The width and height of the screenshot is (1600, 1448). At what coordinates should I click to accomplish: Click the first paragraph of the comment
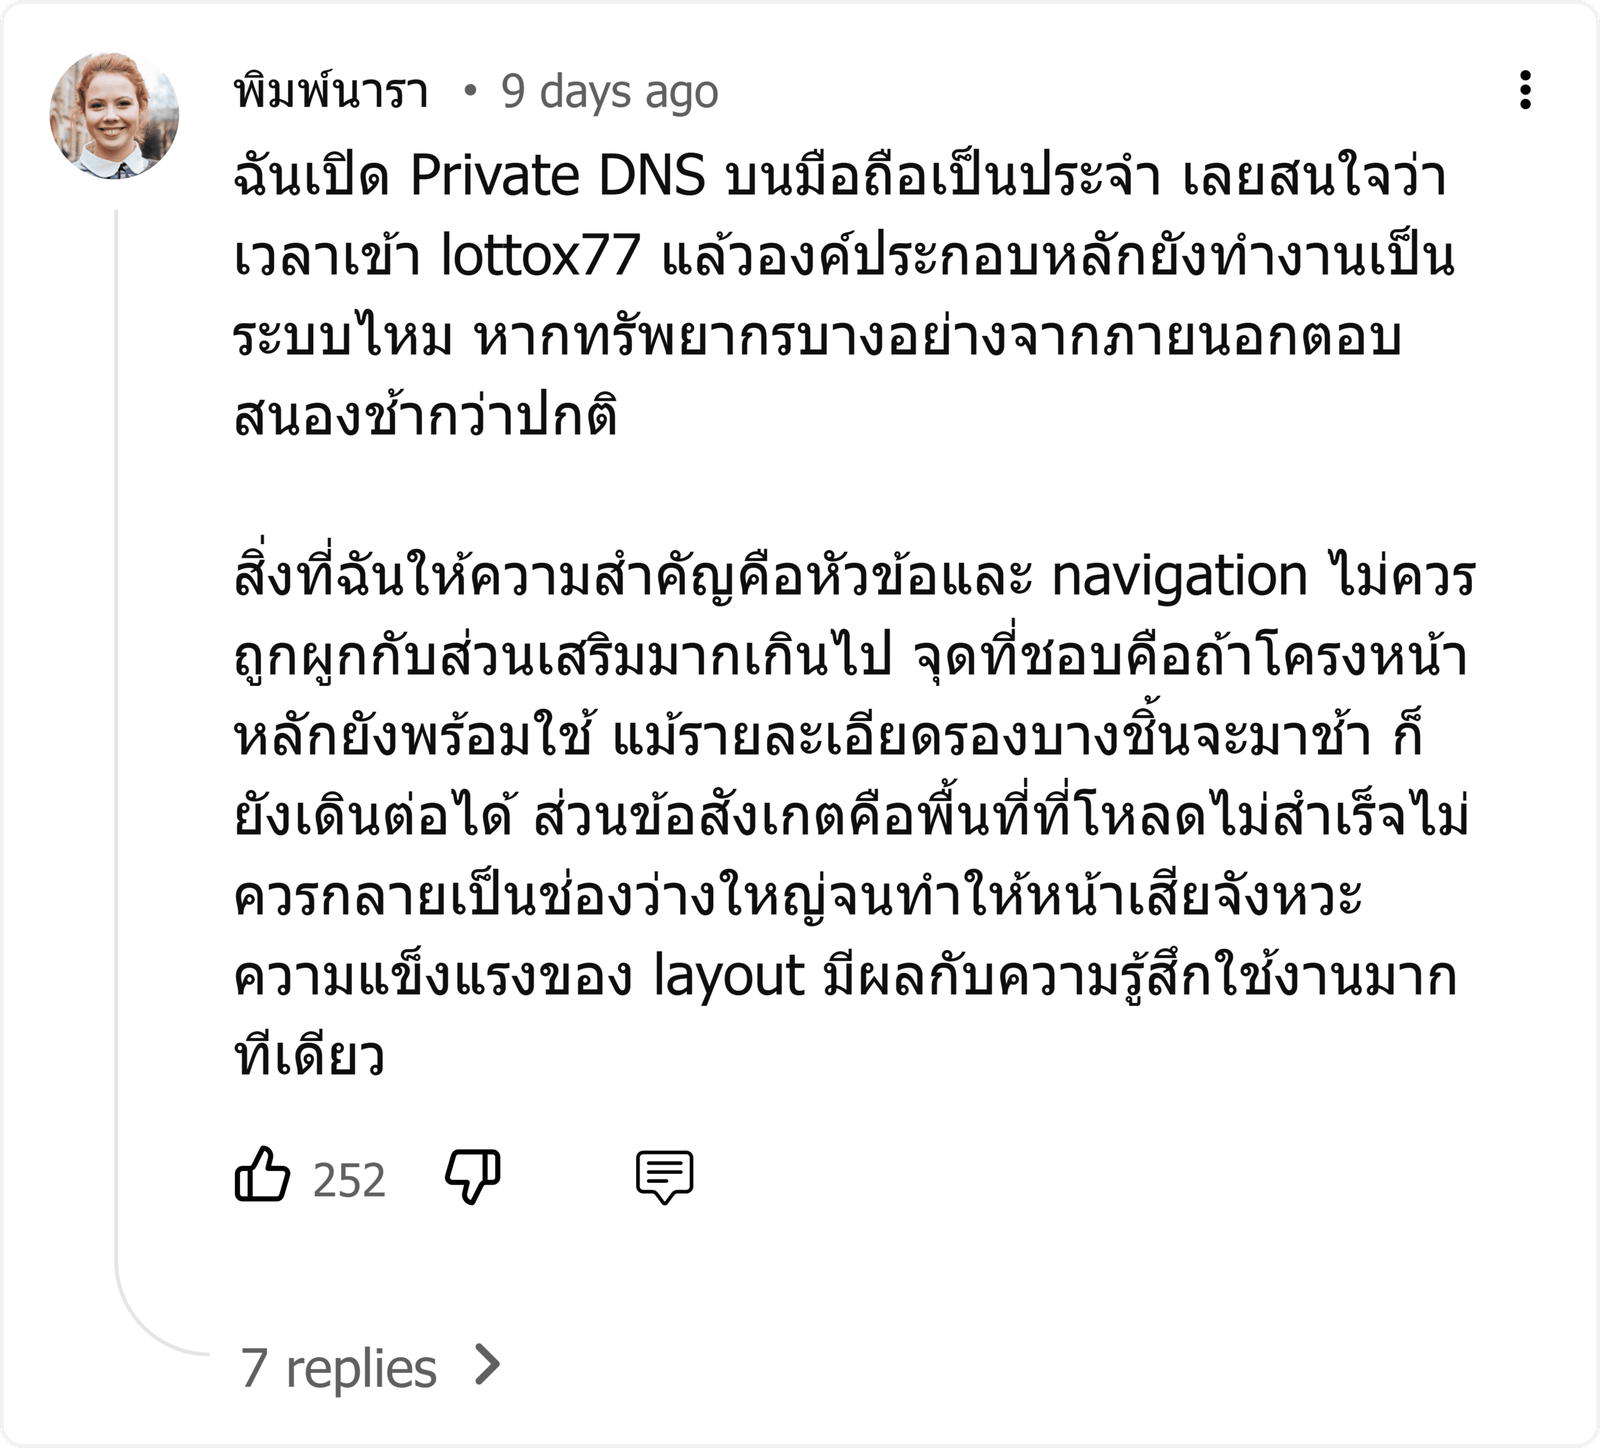(842, 296)
